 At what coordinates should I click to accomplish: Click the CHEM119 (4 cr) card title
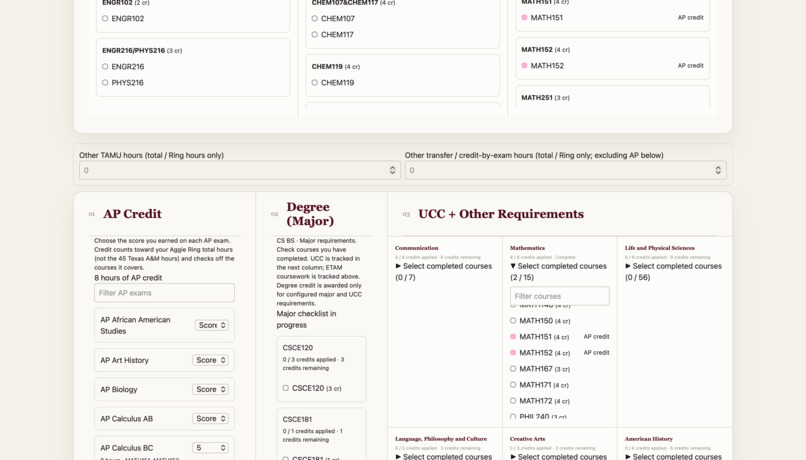336,66
